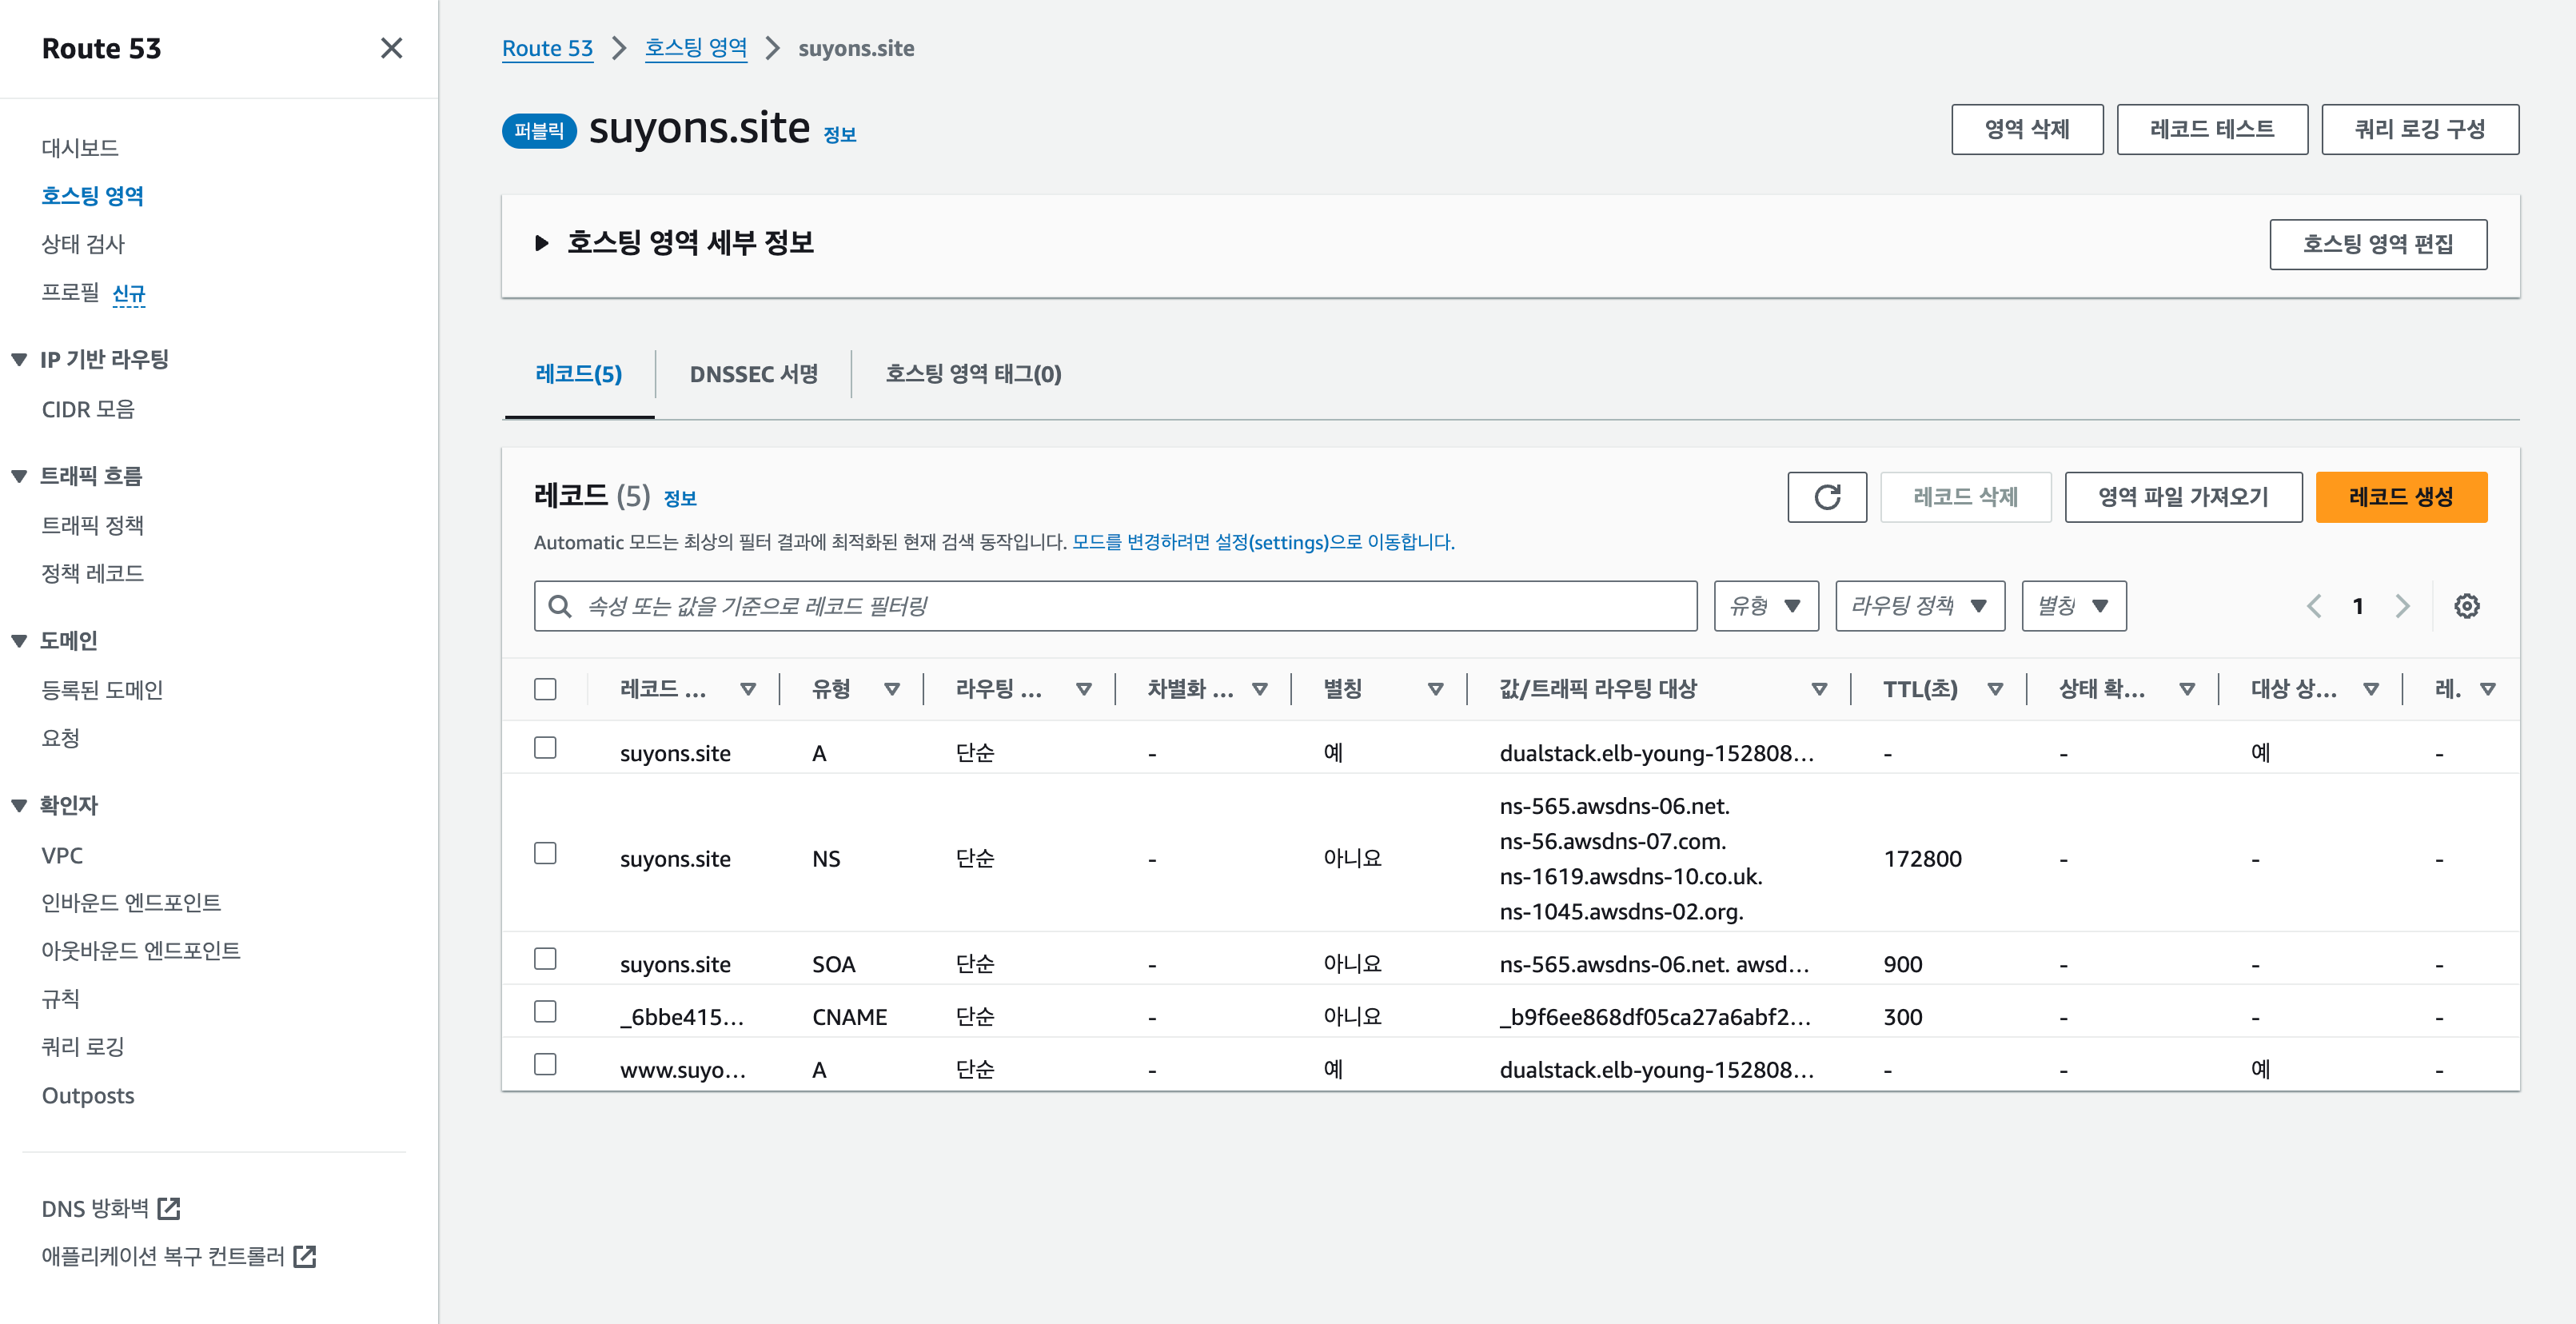Open the 라우팅 정책 filter dropdown
Image resolution: width=2576 pixels, height=1324 pixels.
coord(1919,606)
